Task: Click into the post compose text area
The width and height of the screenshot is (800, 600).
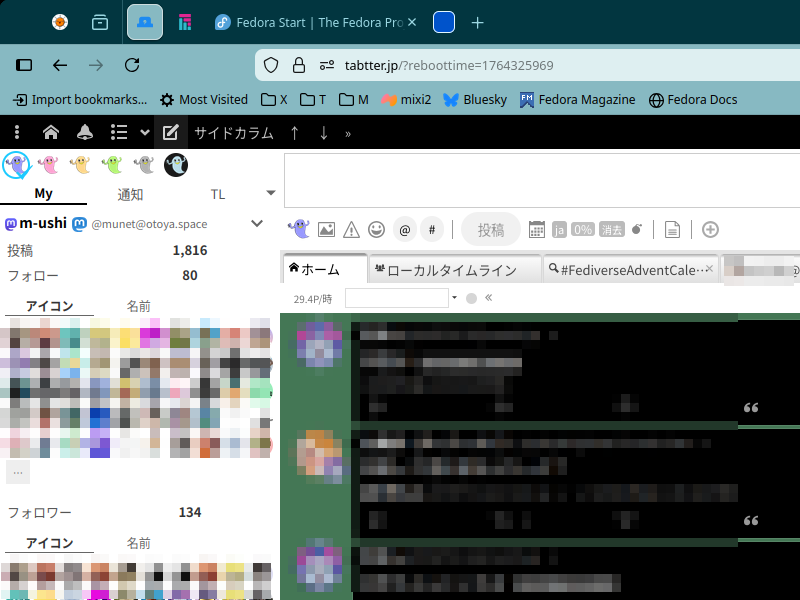Action: tap(540, 180)
